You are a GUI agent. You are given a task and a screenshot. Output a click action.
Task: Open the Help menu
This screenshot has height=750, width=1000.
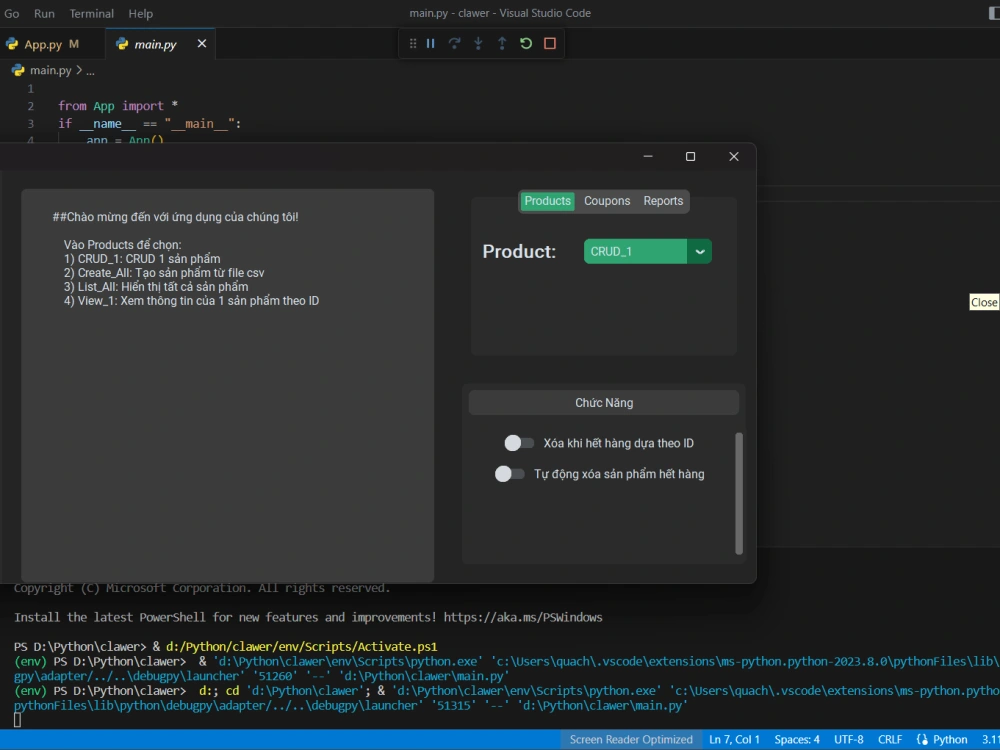[140, 13]
